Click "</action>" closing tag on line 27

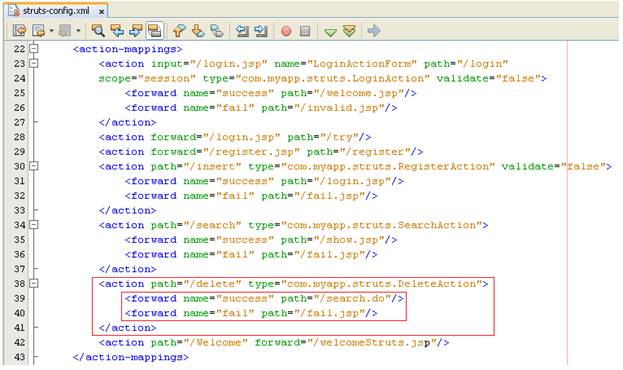(x=128, y=122)
